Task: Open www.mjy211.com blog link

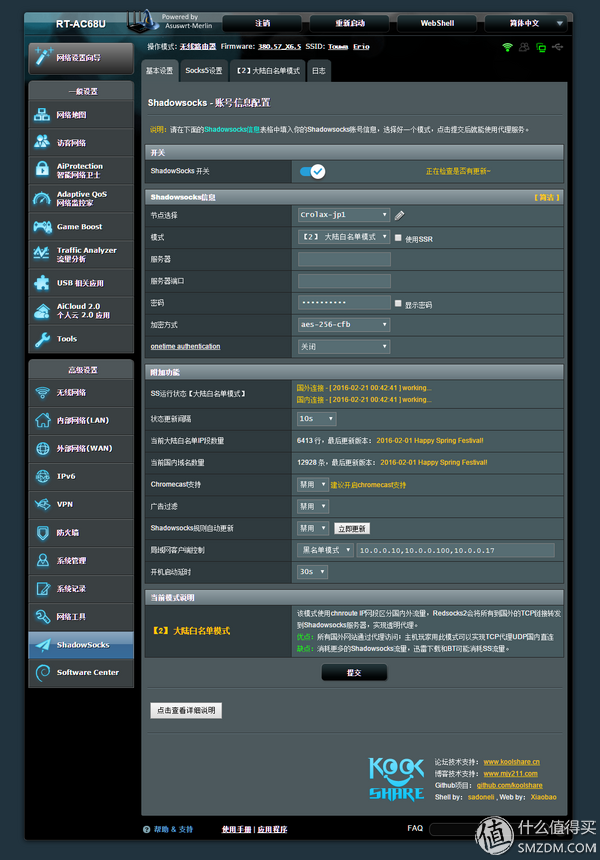Action: point(510,774)
